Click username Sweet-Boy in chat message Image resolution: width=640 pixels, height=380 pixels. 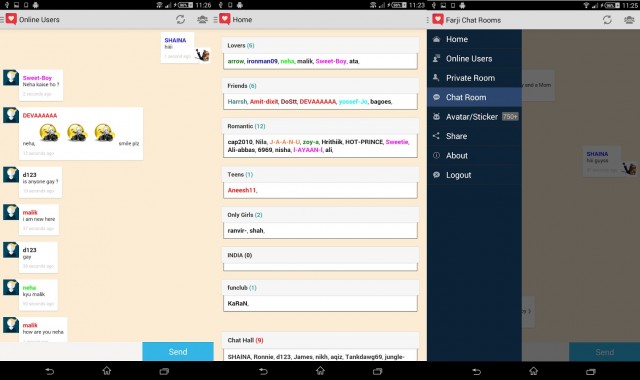point(37,78)
